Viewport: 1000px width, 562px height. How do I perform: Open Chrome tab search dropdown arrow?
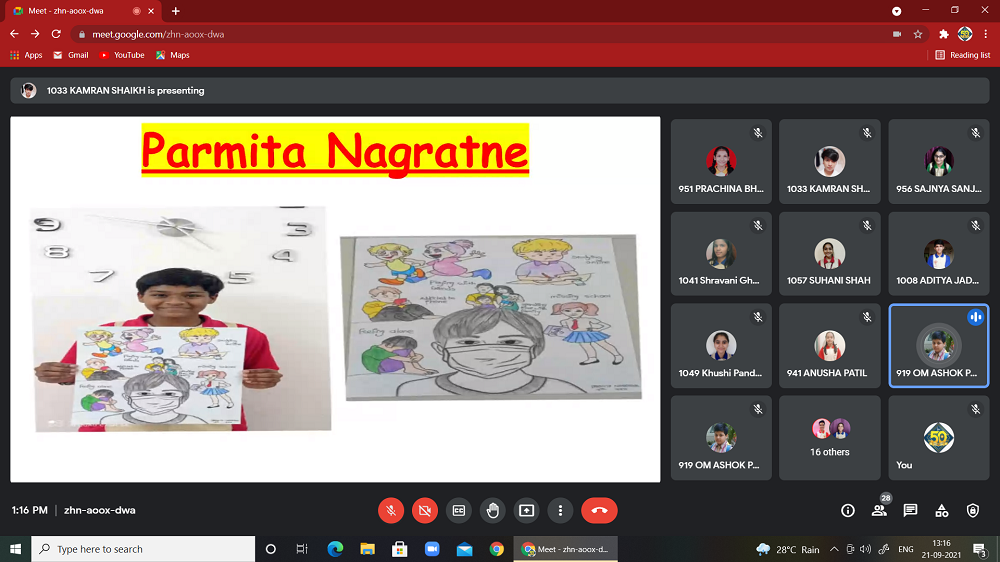[x=897, y=11]
